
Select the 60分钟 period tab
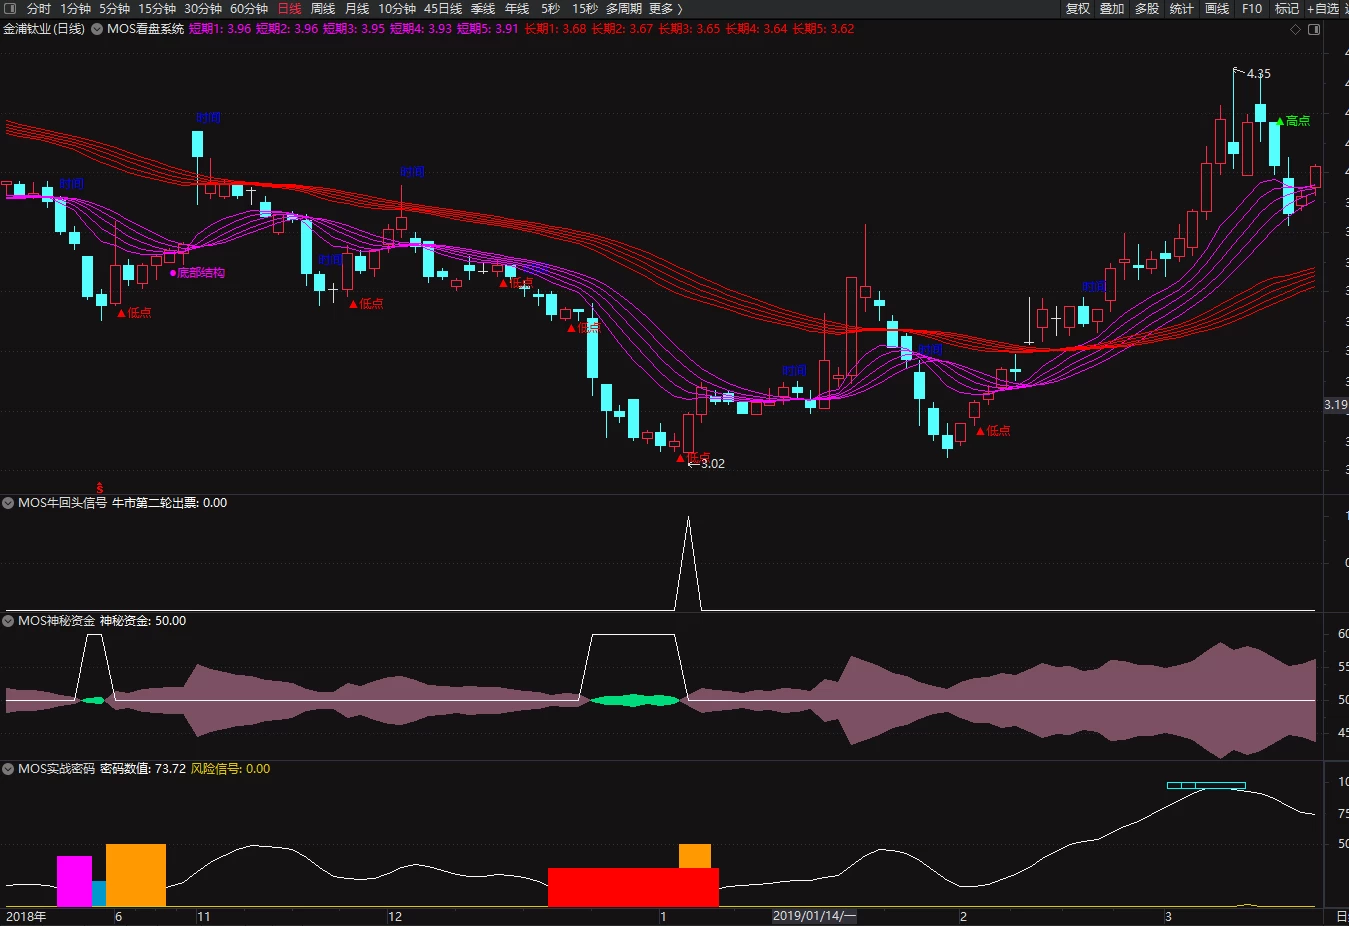pos(249,9)
